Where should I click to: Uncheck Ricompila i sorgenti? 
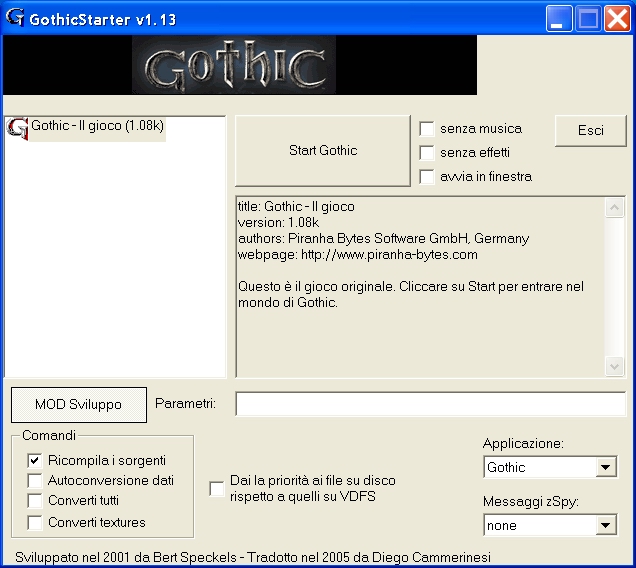point(35,460)
